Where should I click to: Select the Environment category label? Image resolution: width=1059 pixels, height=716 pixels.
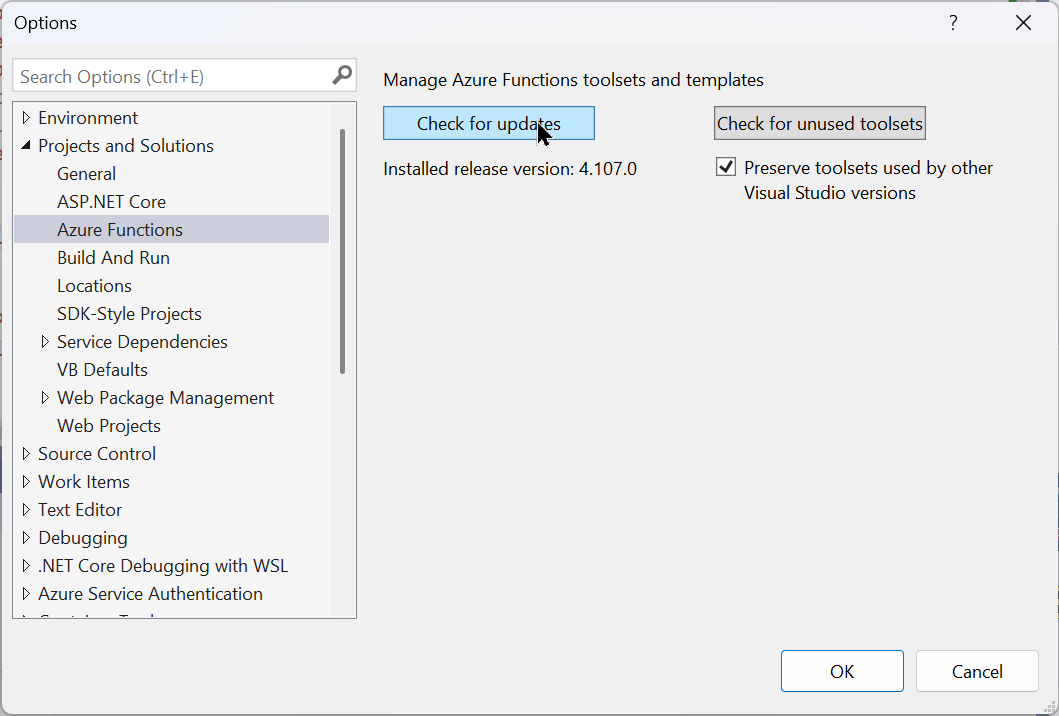88,118
